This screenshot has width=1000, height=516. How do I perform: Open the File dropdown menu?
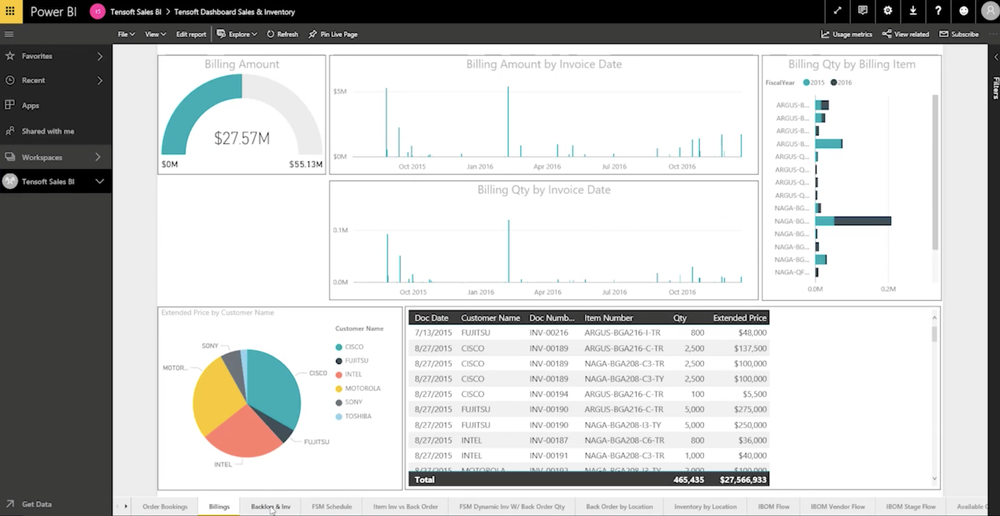126,34
